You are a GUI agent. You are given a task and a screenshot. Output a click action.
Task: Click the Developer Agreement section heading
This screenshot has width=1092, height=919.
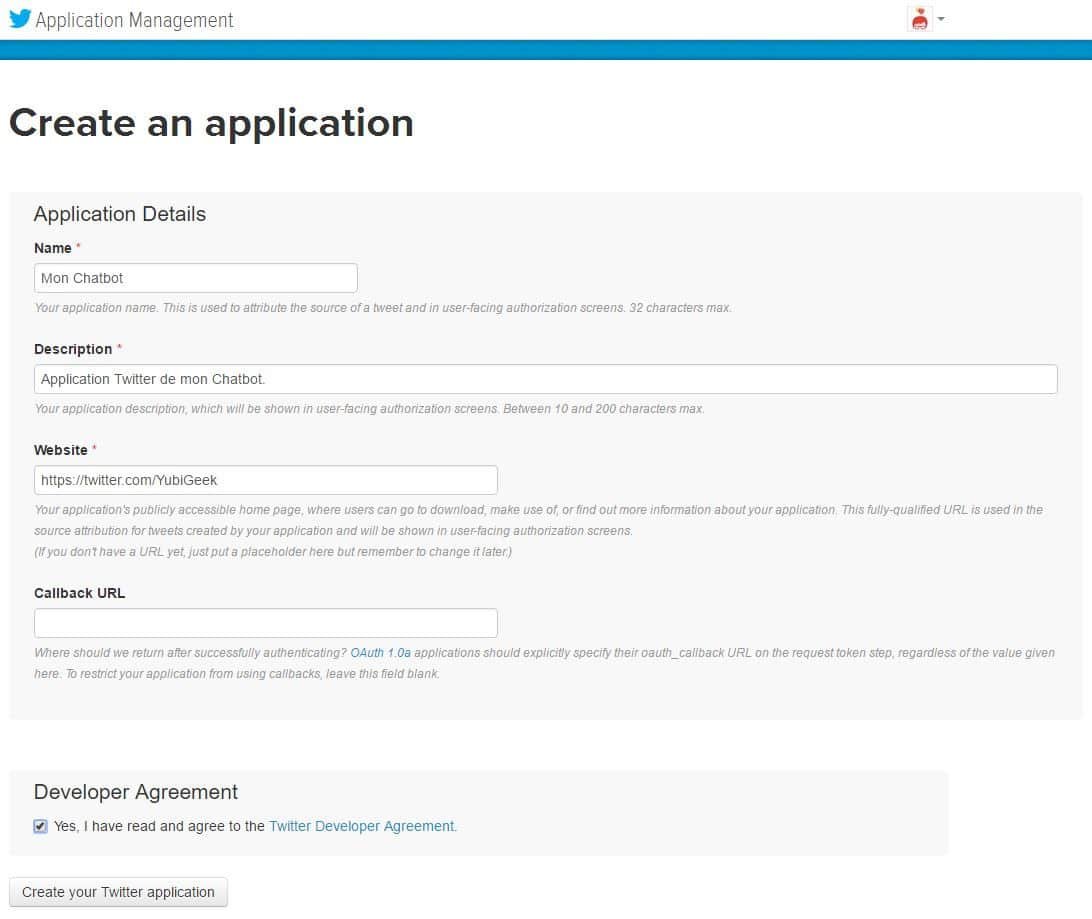pyautogui.click(x=136, y=792)
